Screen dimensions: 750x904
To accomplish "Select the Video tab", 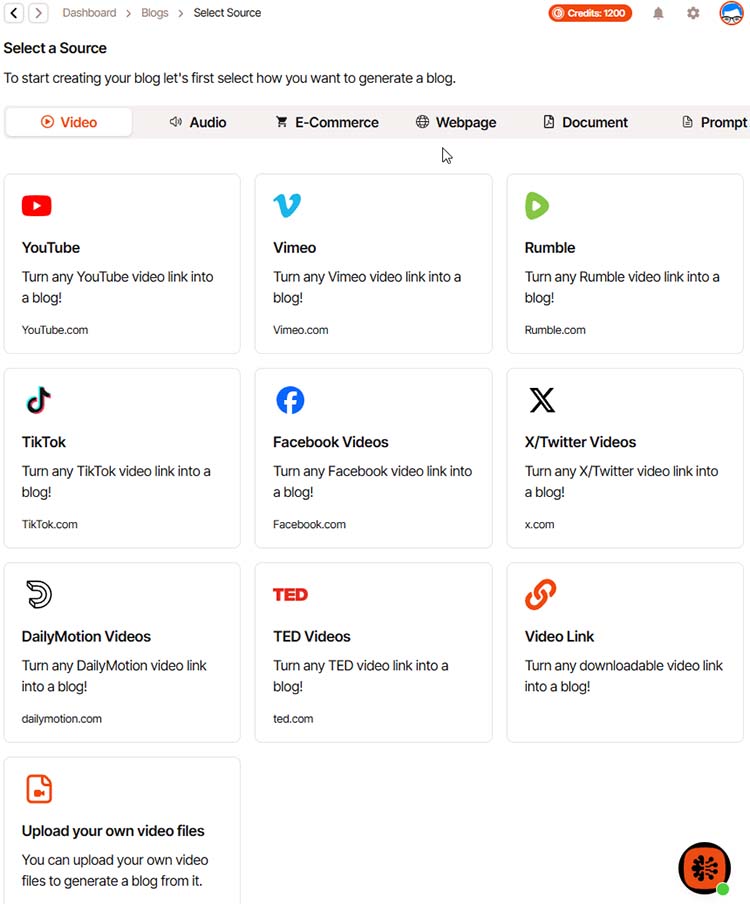I will coord(69,122).
